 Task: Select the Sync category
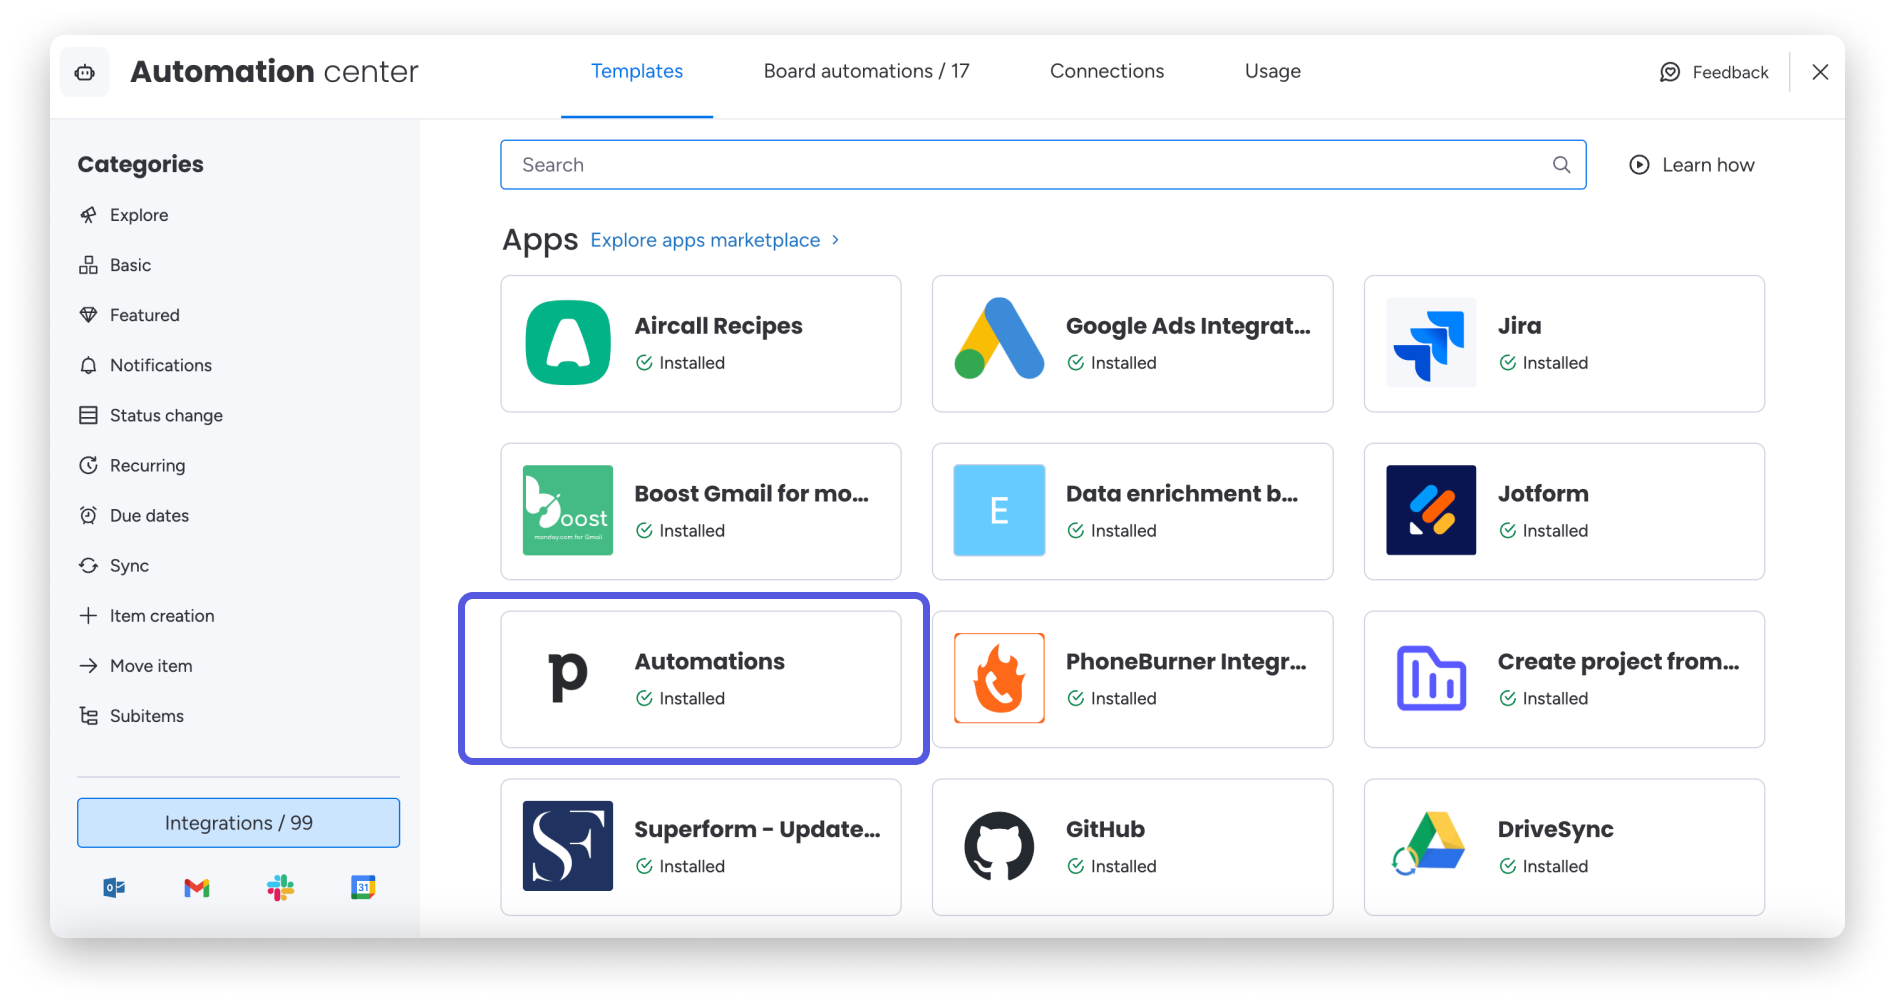click(x=114, y=565)
